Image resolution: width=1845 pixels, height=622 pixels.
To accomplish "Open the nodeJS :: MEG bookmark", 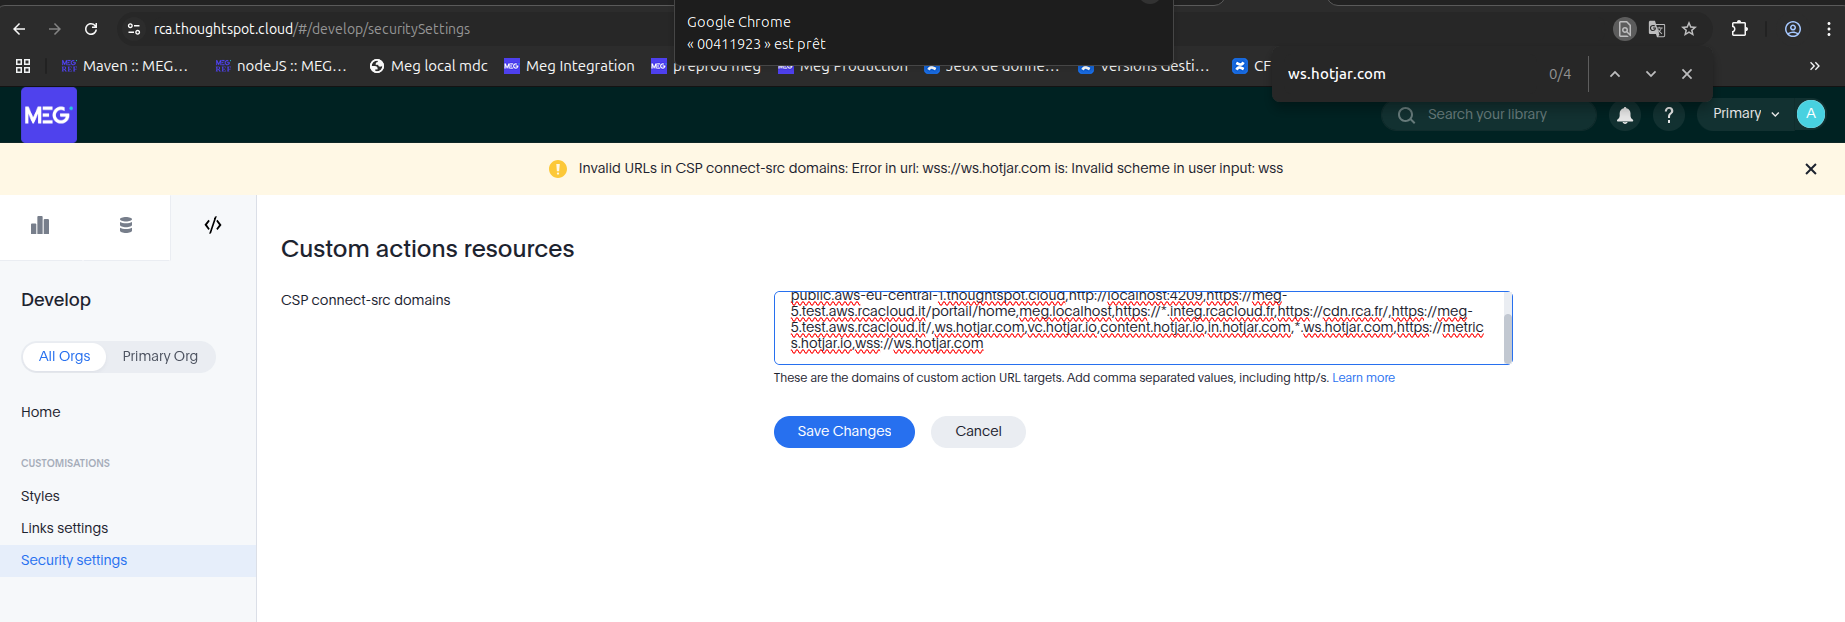I will pyautogui.click(x=281, y=66).
